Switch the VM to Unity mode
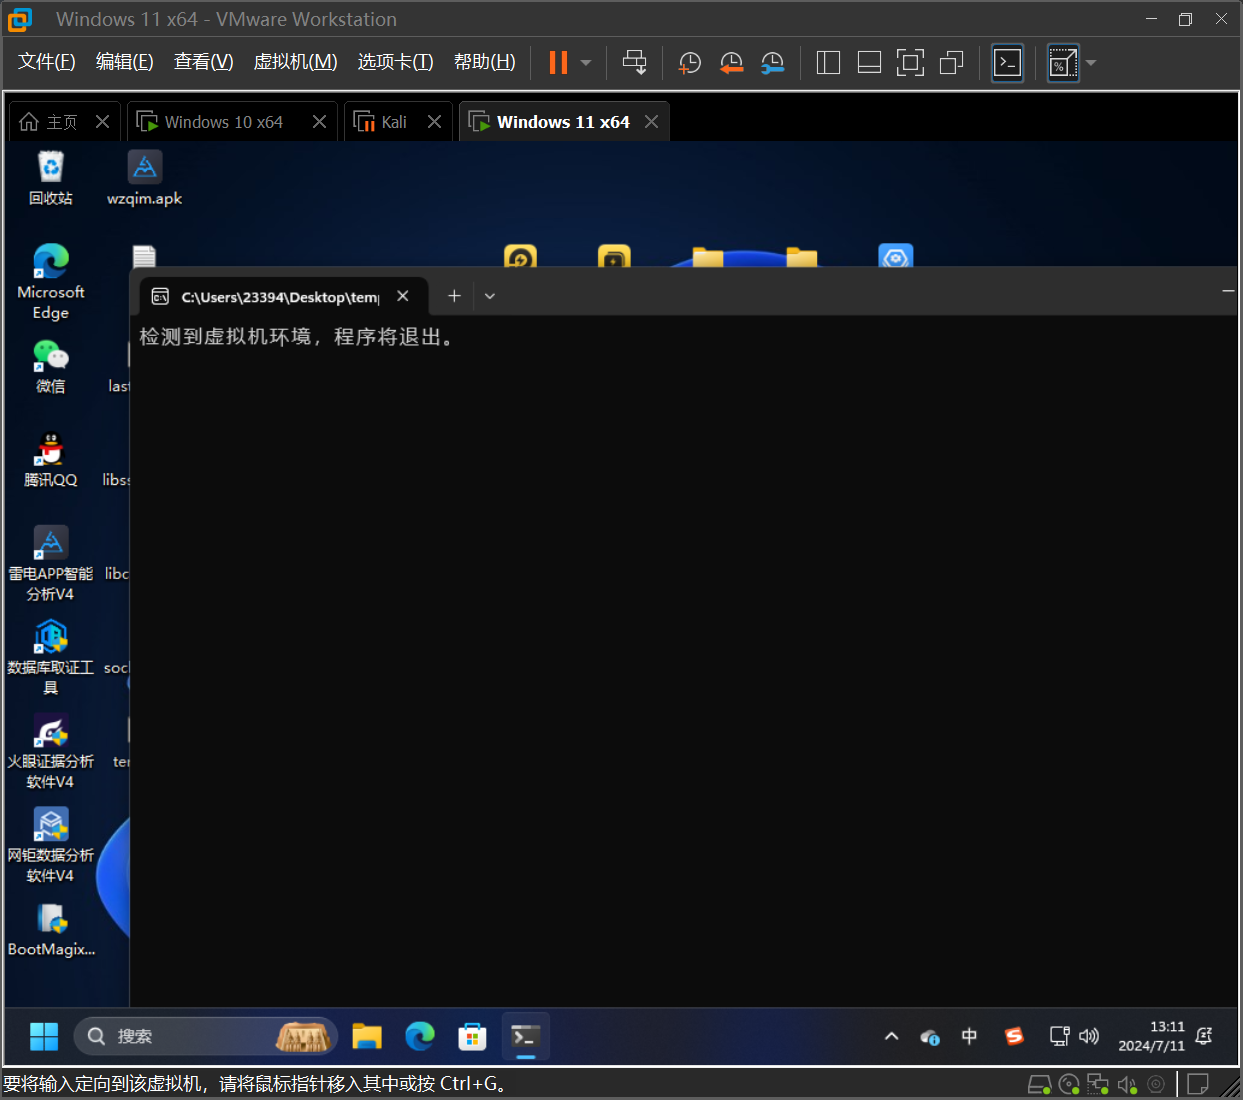This screenshot has height=1100, width=1243. [951, 62]
